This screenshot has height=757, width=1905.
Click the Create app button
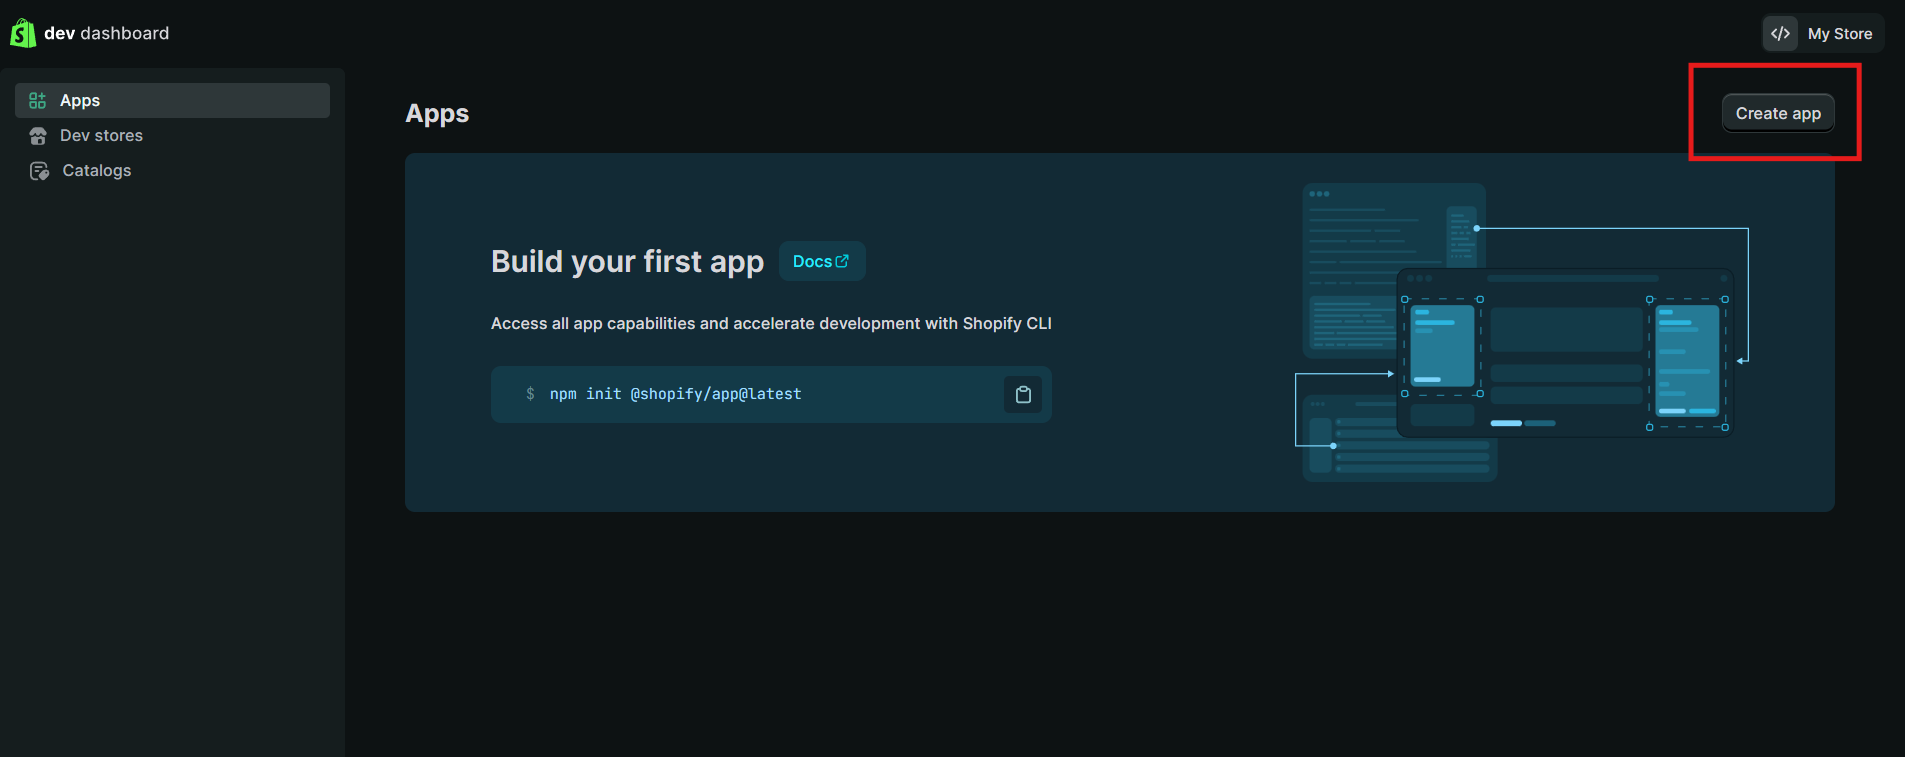tap(1778, 113)
